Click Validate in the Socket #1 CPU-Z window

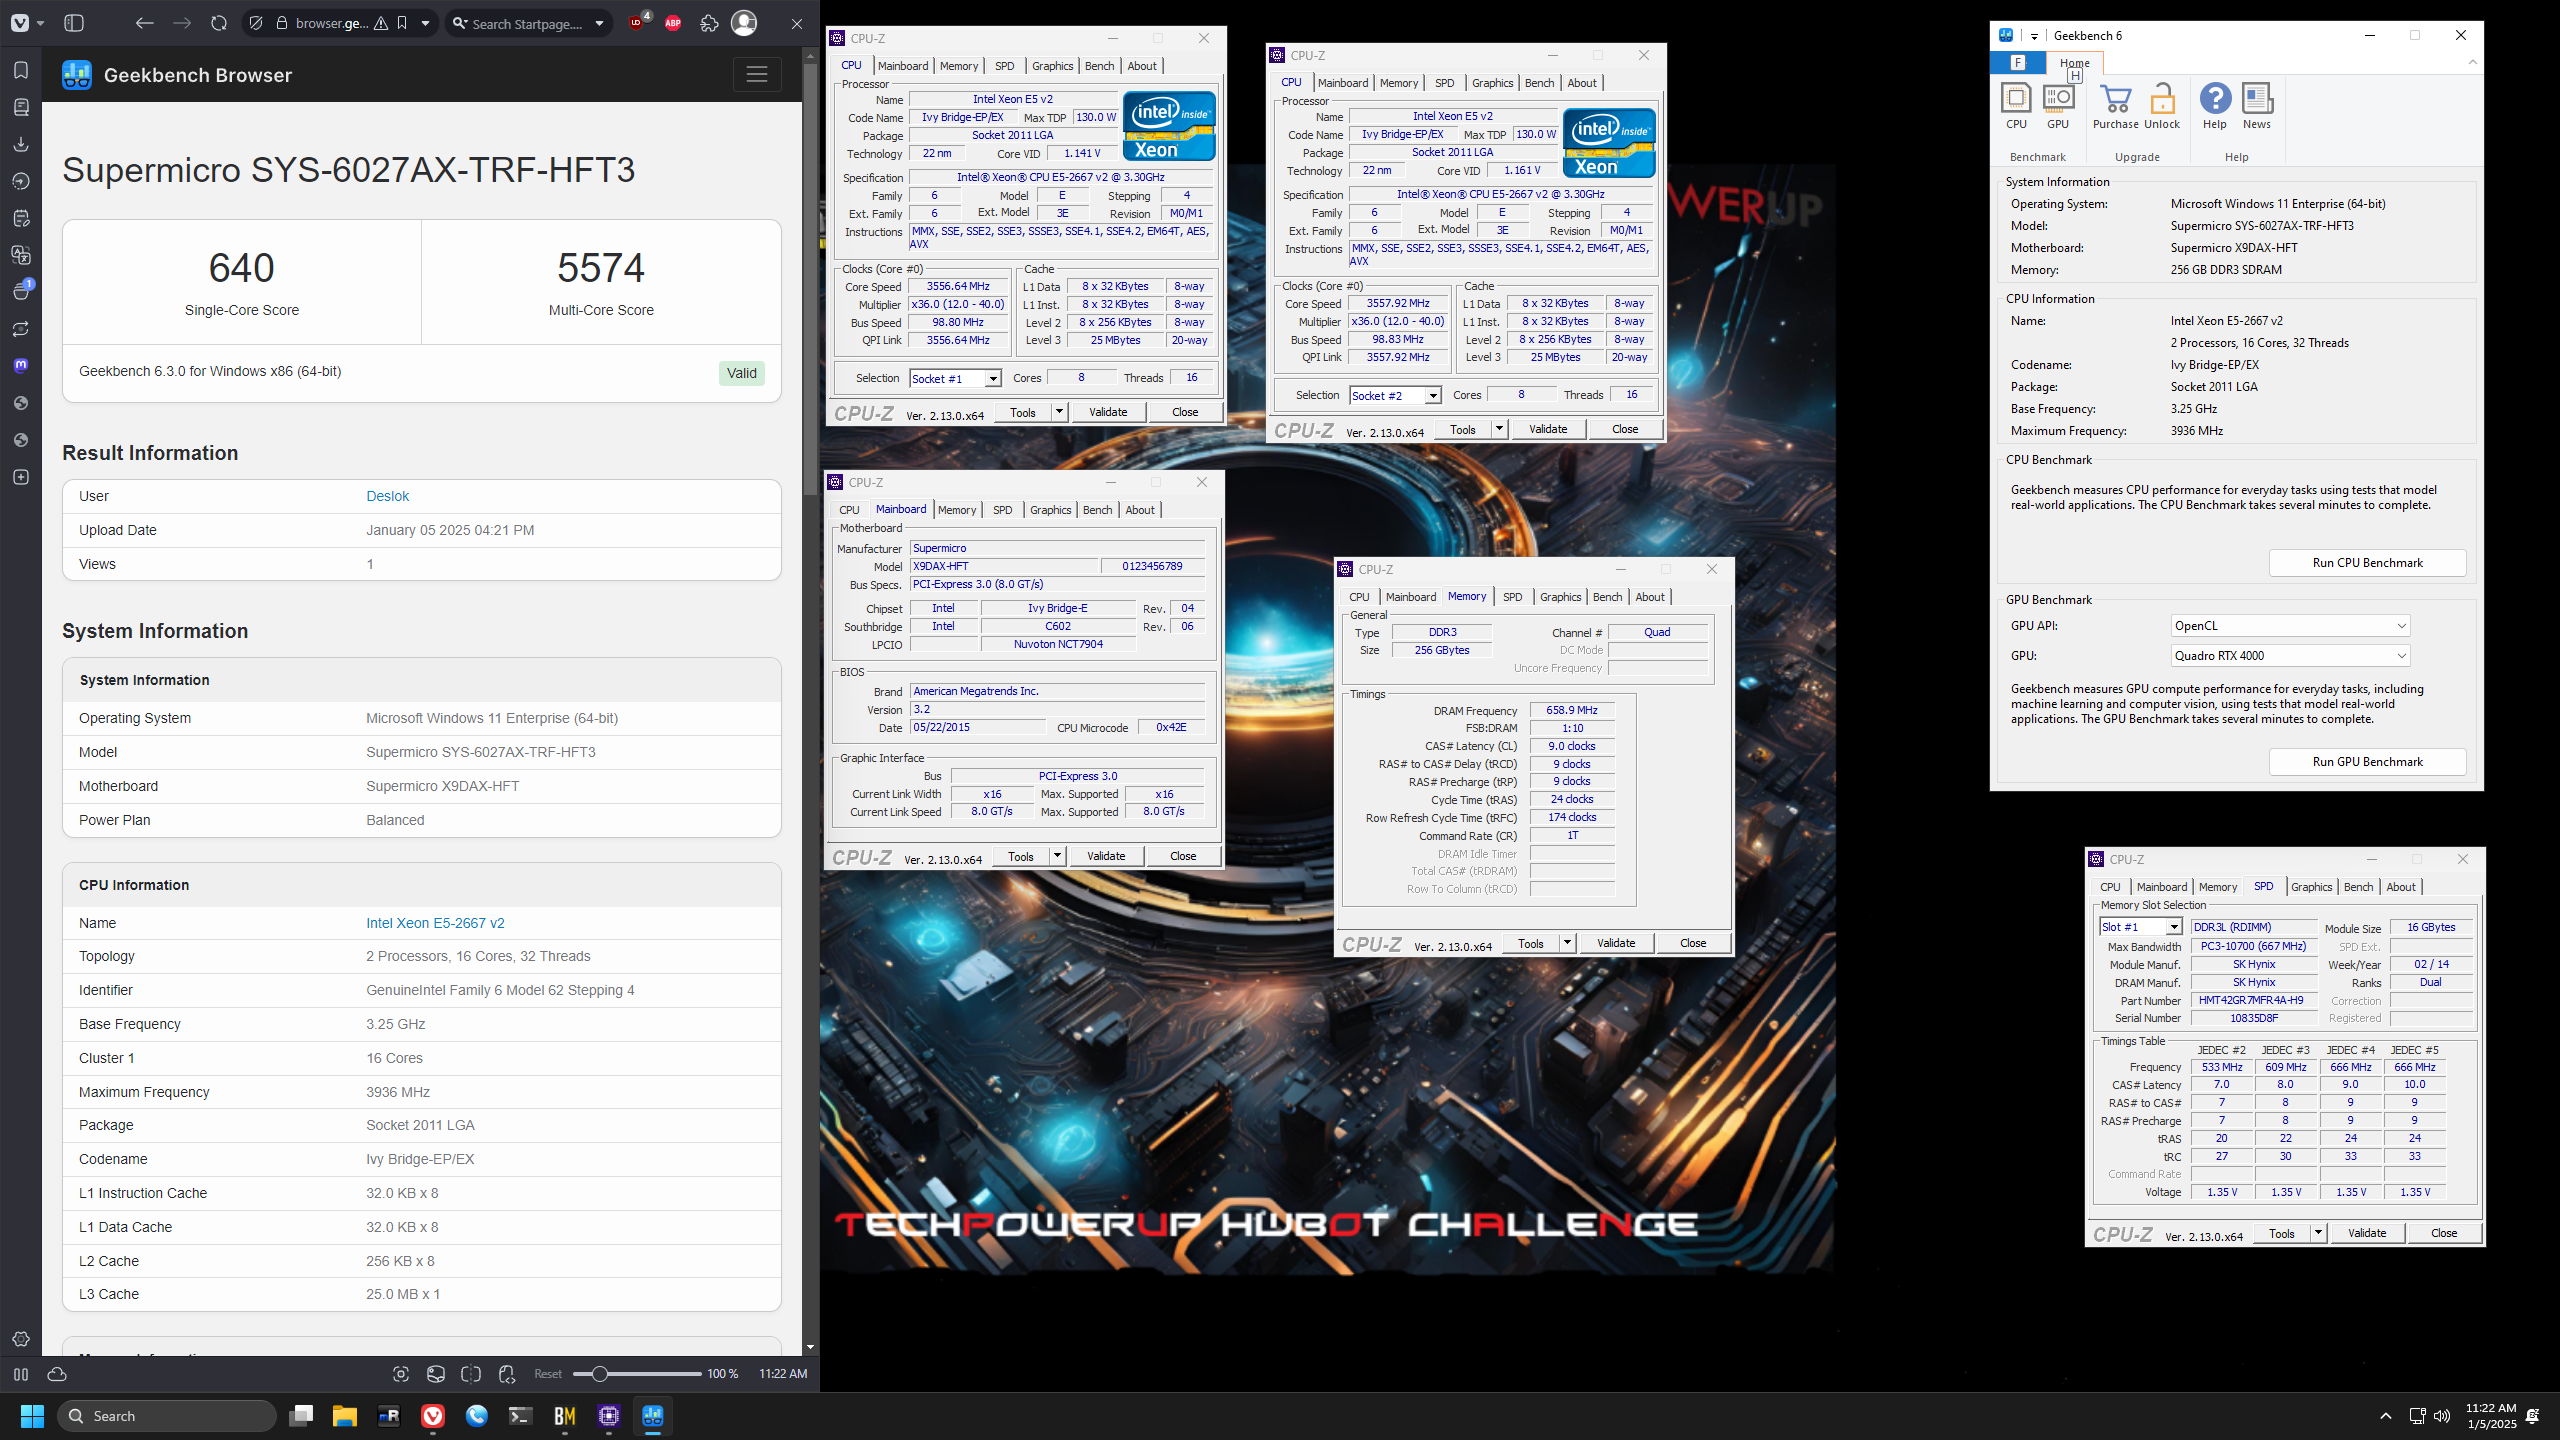tap(1108, 412)
